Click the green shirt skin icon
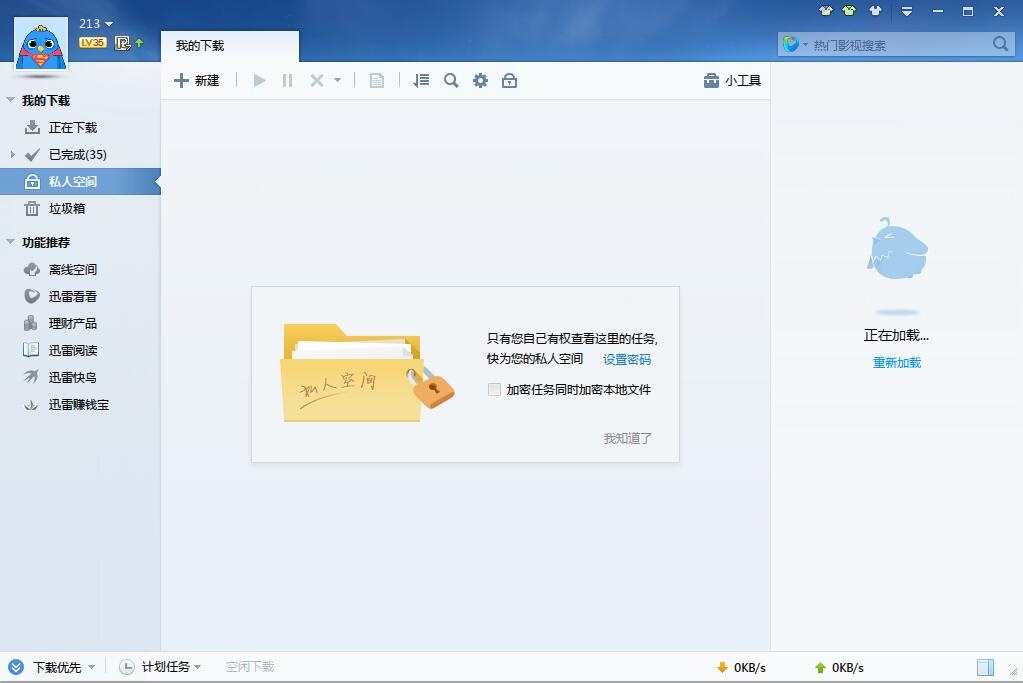This screenshot has height=683, width=1023. [849, 10]
